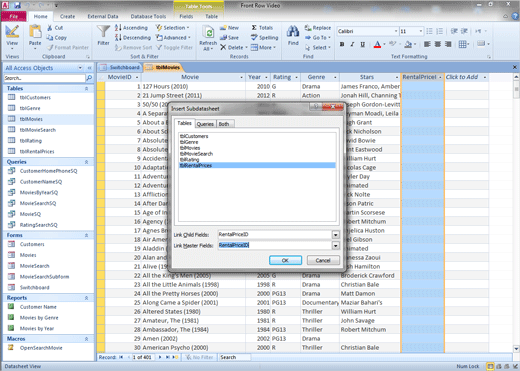Click the Paste icon in the Clipboard group
The image size is (520, 371).
[35, 31]
